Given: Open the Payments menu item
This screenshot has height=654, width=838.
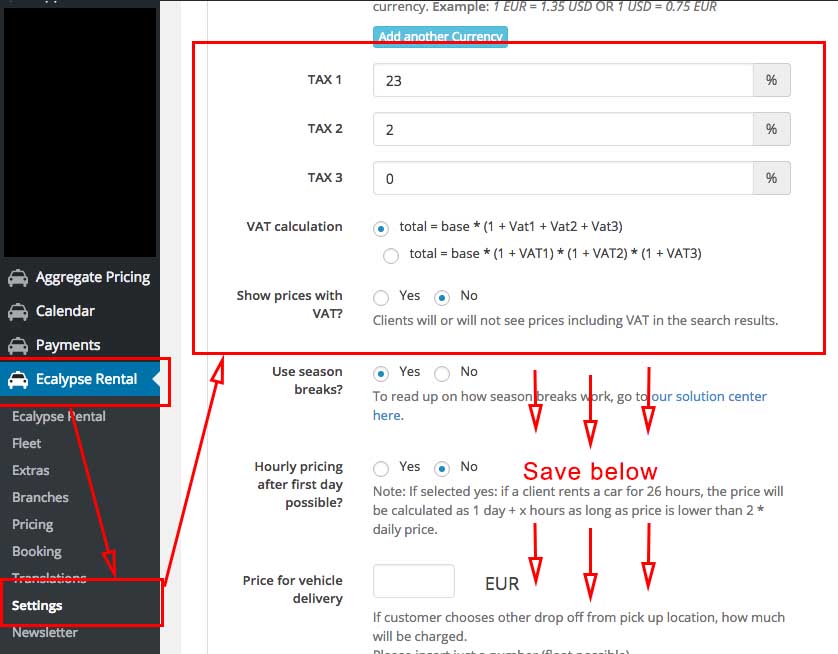Looking at the screenshot, I should pyautogui.click(x=68, y=345).
